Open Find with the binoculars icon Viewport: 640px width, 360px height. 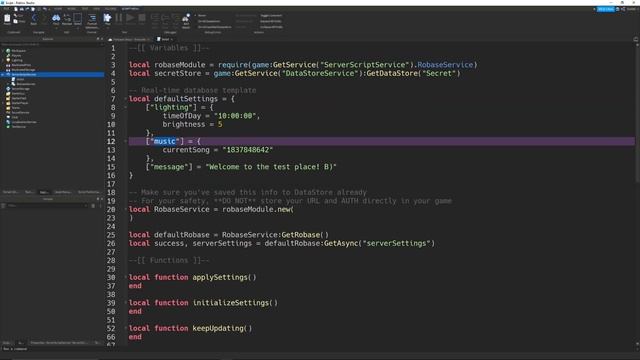[56, 19]
